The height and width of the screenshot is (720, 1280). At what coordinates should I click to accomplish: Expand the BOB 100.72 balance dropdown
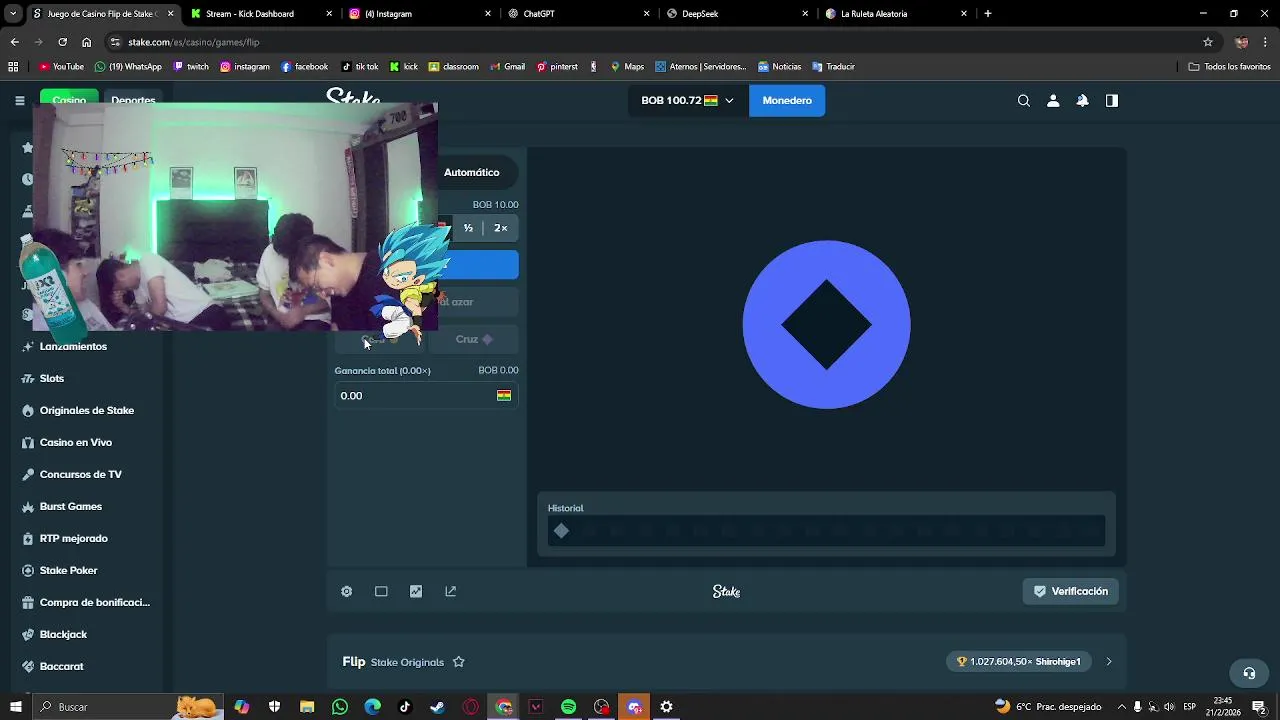729,100
